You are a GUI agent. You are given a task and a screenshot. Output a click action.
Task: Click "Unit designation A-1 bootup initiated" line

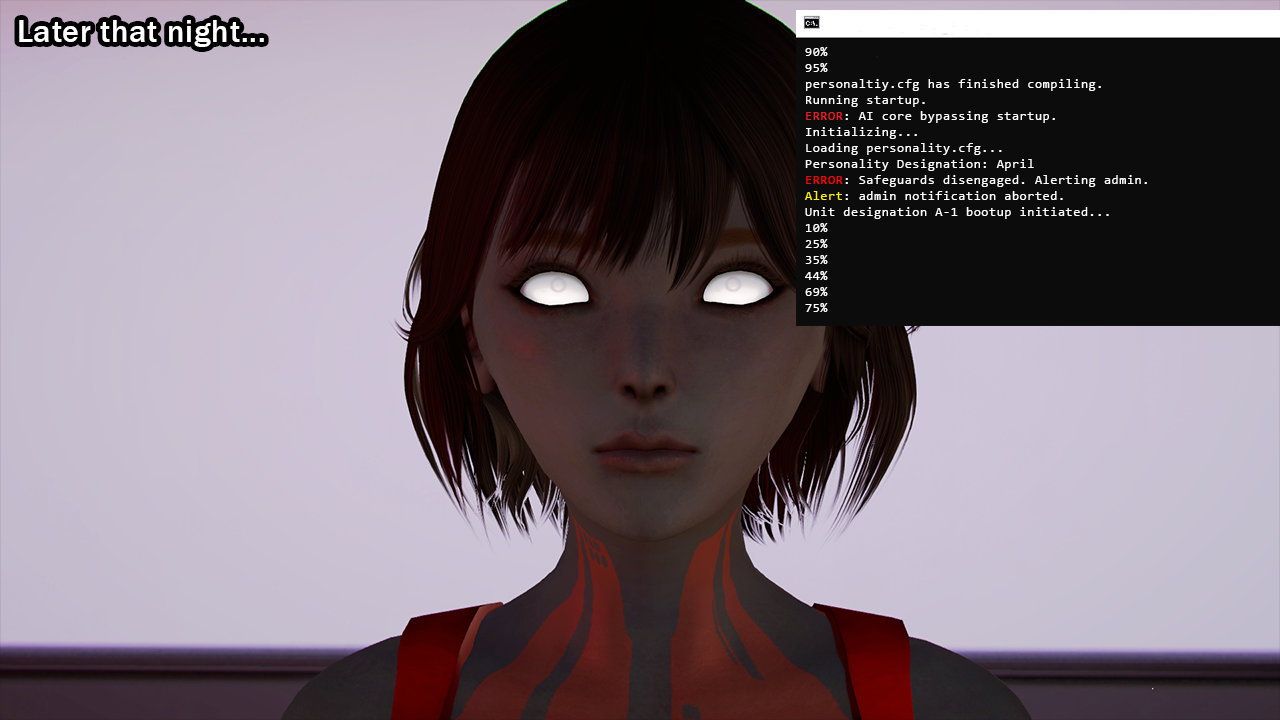tap(958, 212)
